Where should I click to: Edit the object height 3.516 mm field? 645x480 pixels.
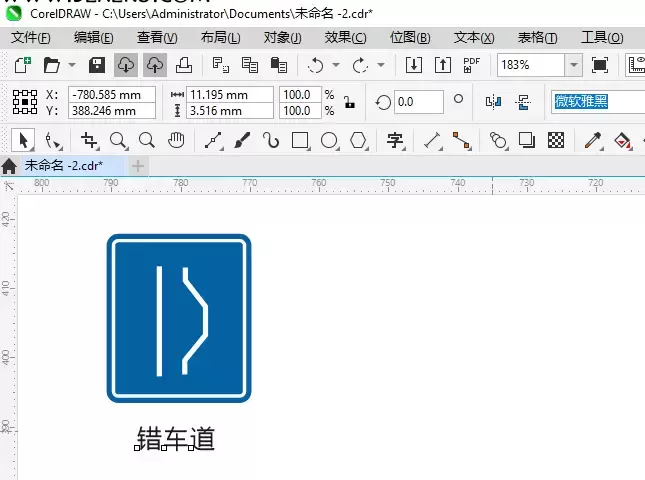tap(230, 111)
